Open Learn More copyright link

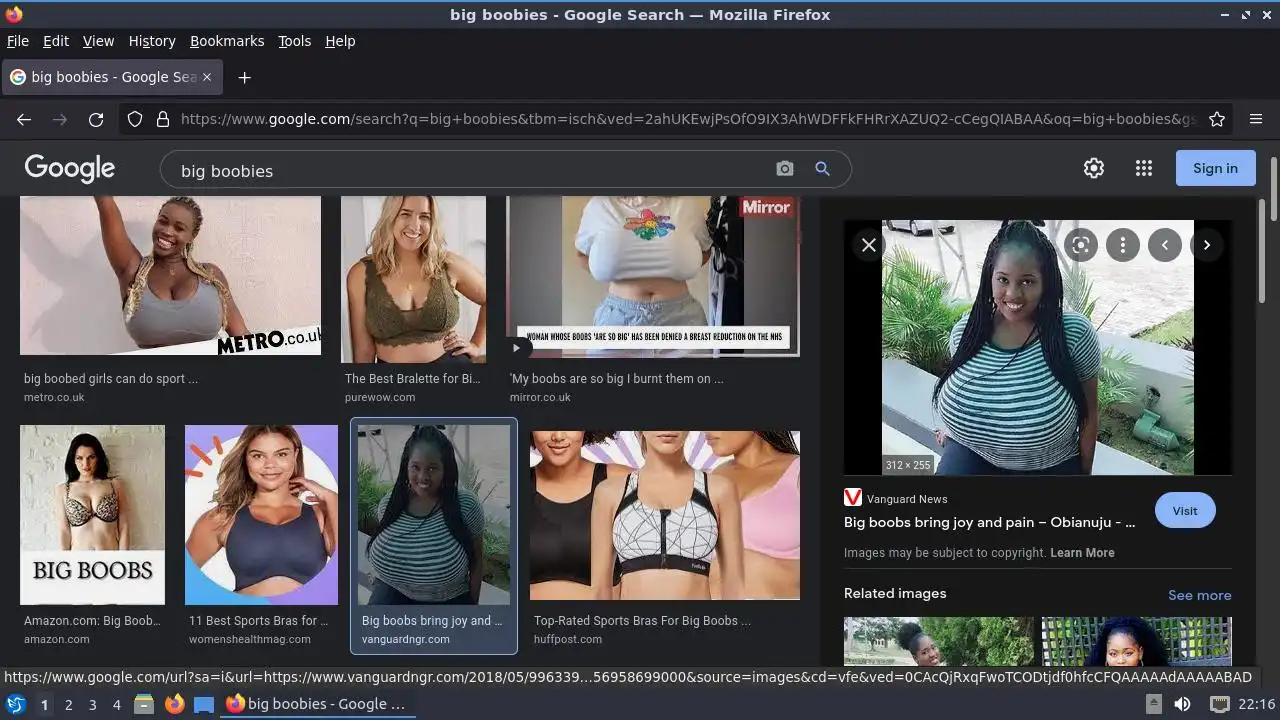coord(1082,552)
